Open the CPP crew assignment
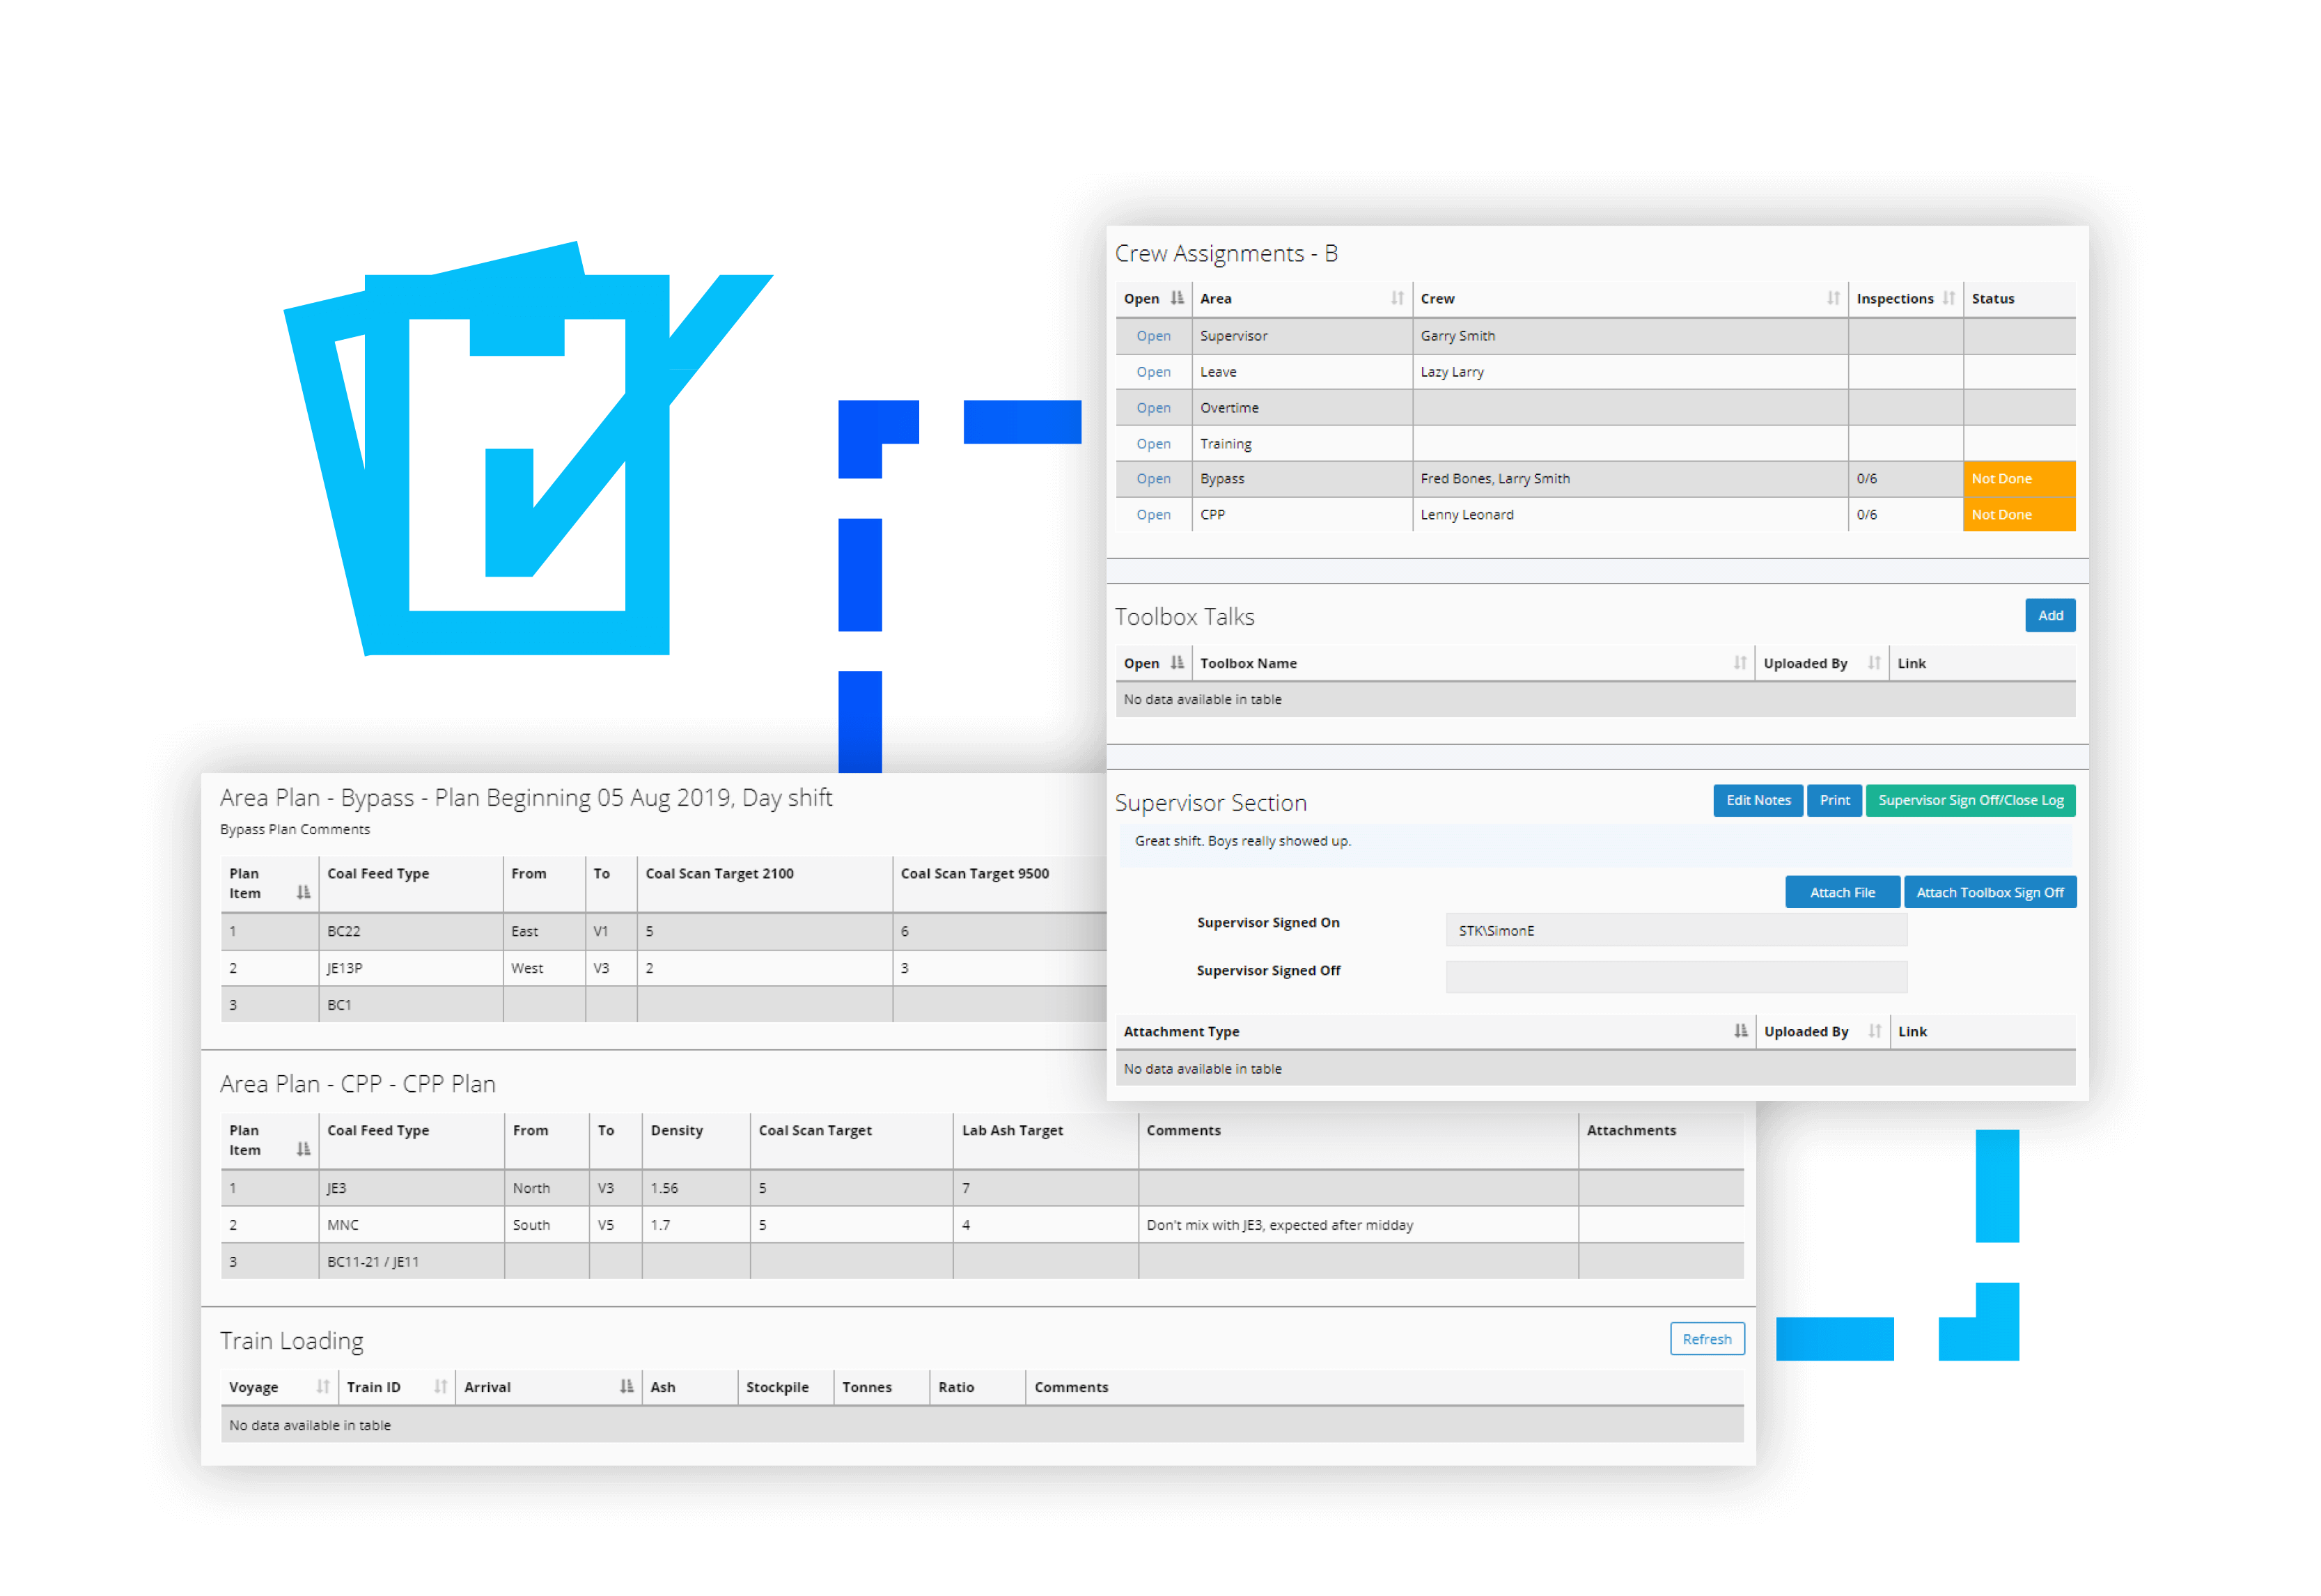The image size is (2321, 1596). pos(1153,515)
